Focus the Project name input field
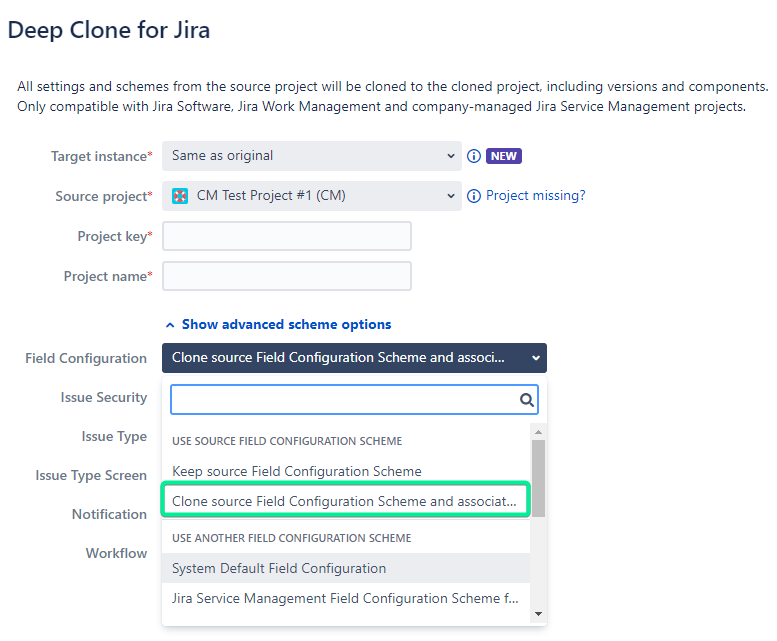 point(287,276)
